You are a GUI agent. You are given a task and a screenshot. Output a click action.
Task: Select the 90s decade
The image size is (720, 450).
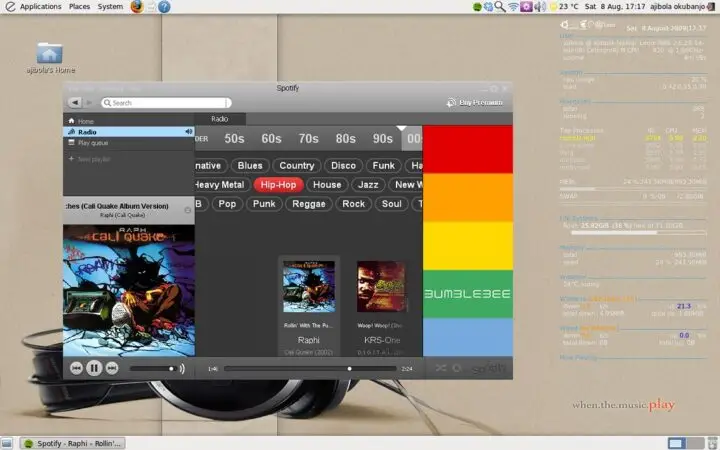pyautogui.click(x=382, y=139)
